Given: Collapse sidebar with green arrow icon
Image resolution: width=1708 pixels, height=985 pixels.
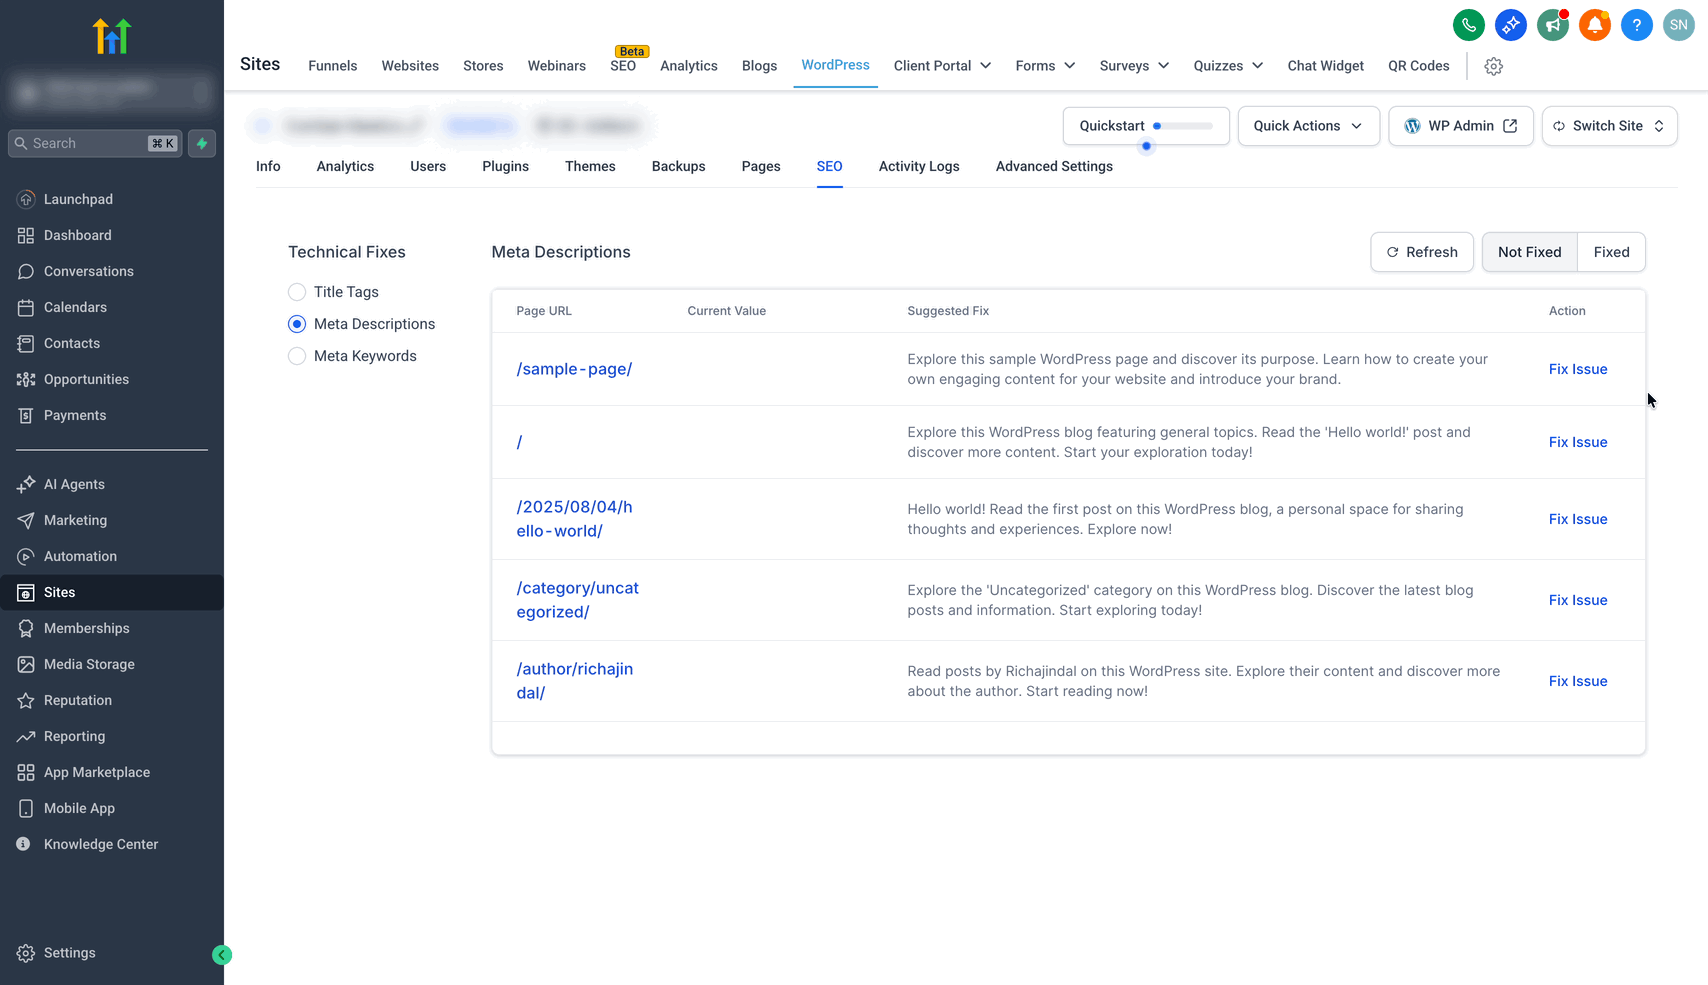Looking at the screenshot, I should pos(222,955).
